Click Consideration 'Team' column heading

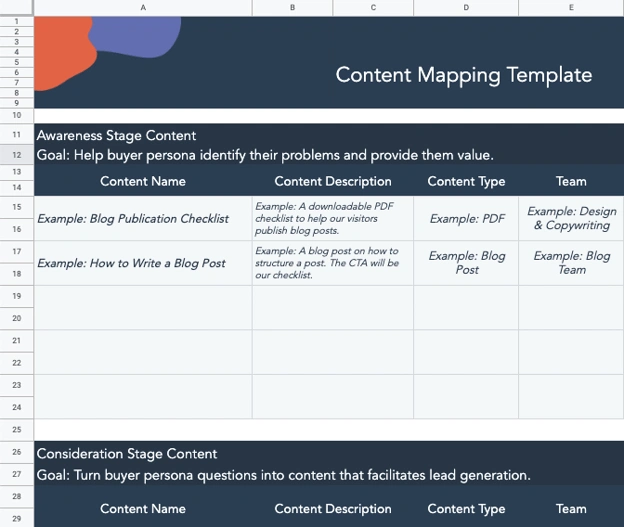click(571, 509)
